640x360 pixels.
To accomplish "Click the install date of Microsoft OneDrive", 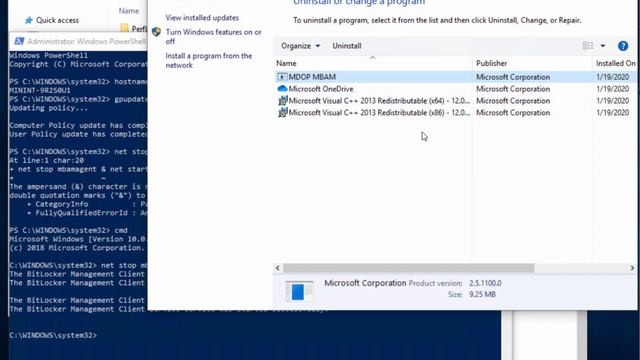I will click(x=612, y=89).
